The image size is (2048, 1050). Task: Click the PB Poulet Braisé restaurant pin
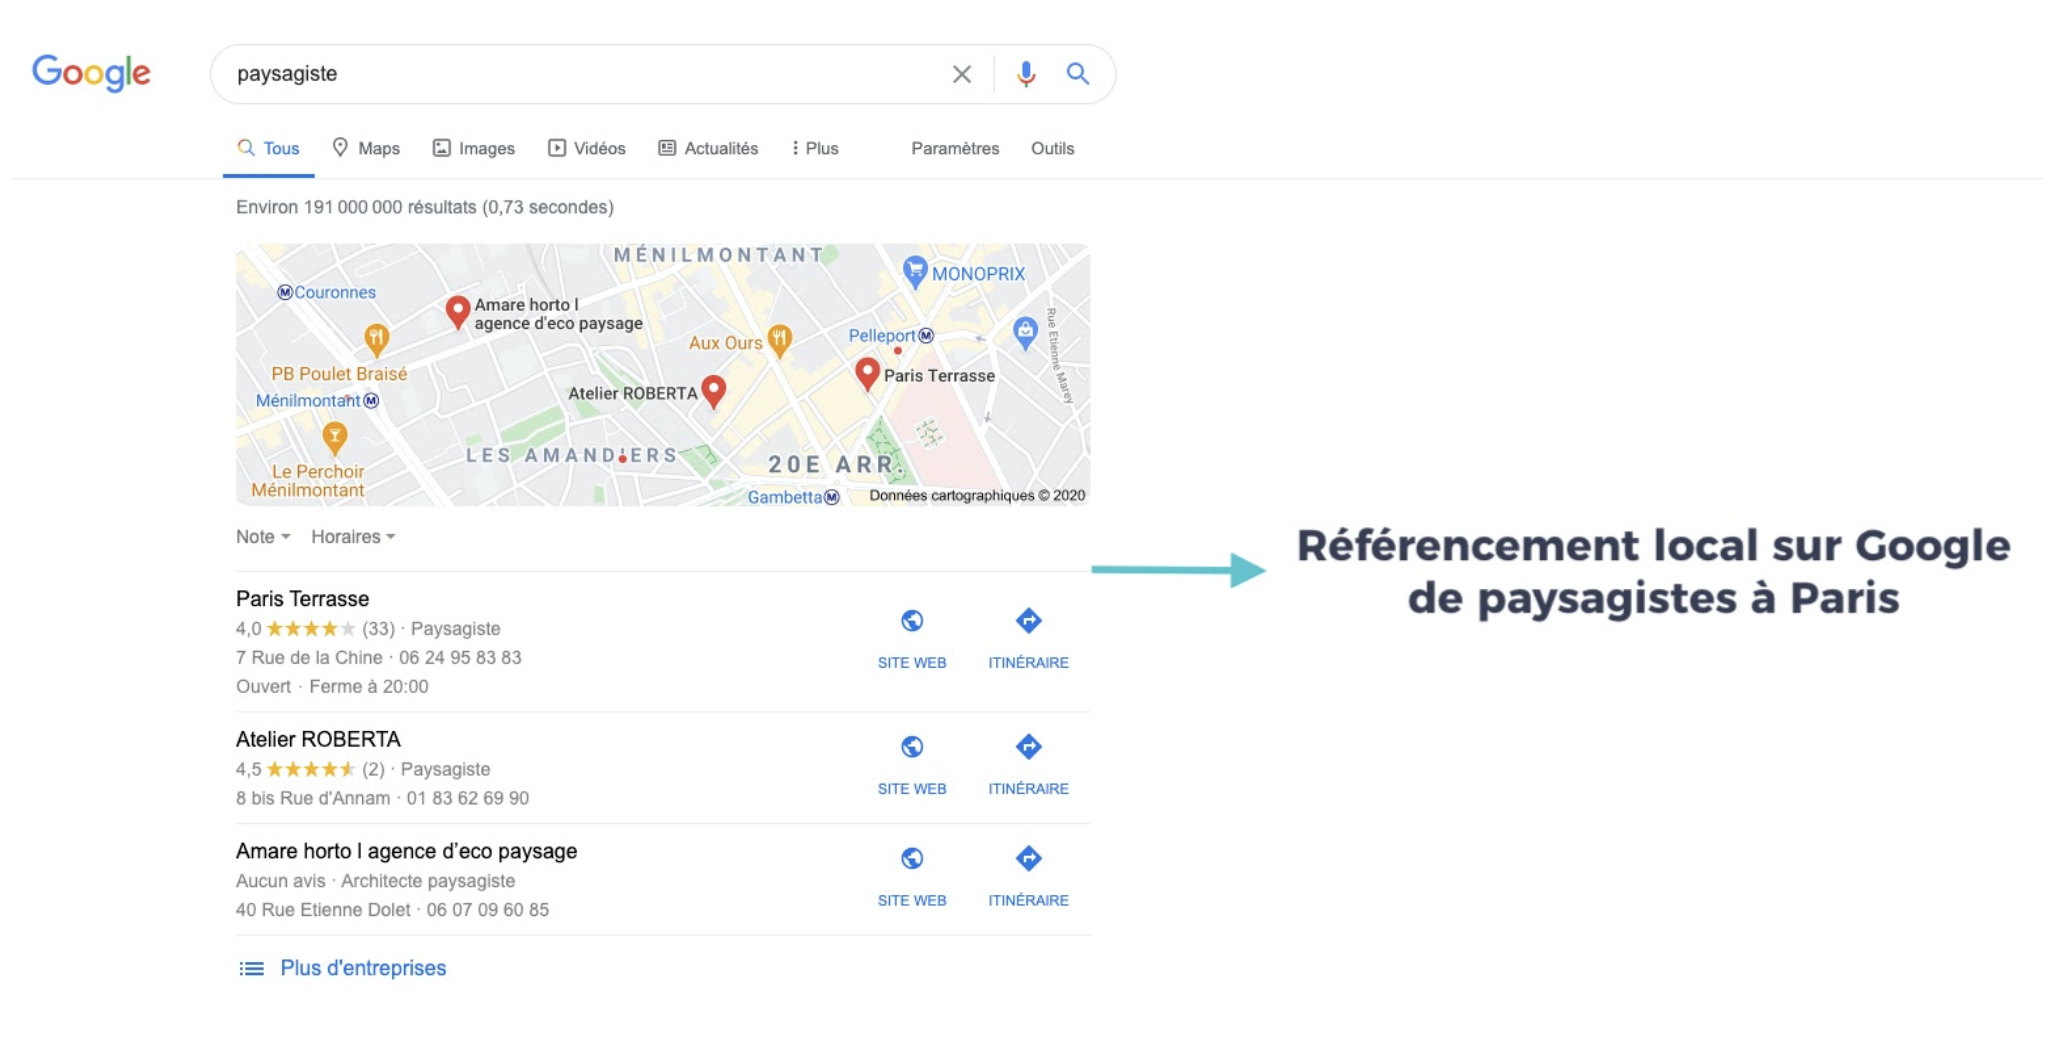tap(376, 340)
